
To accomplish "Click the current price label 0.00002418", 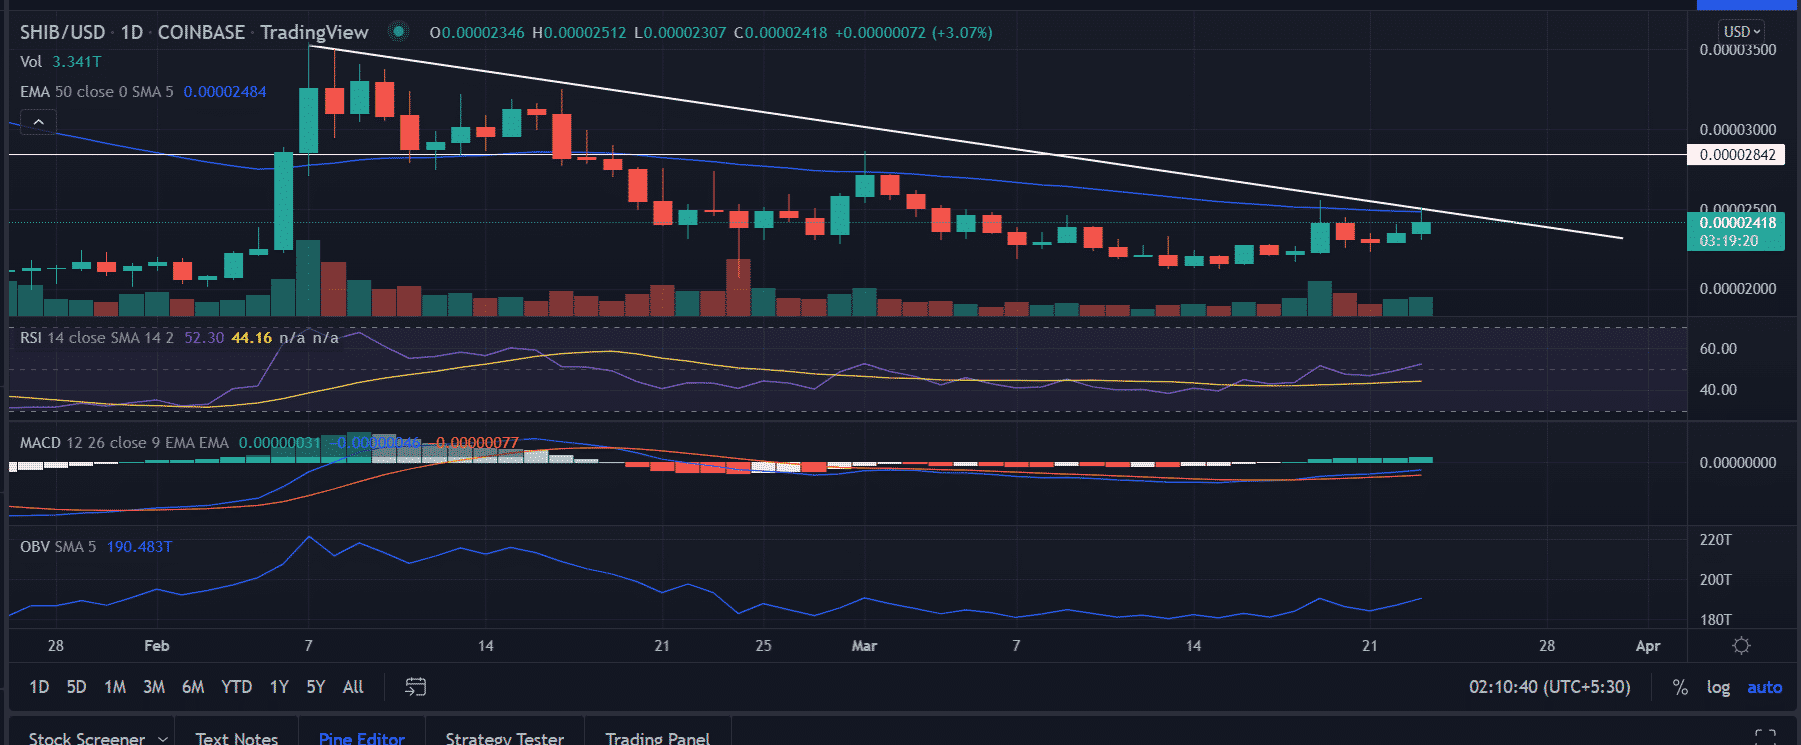I will 1736,223.
